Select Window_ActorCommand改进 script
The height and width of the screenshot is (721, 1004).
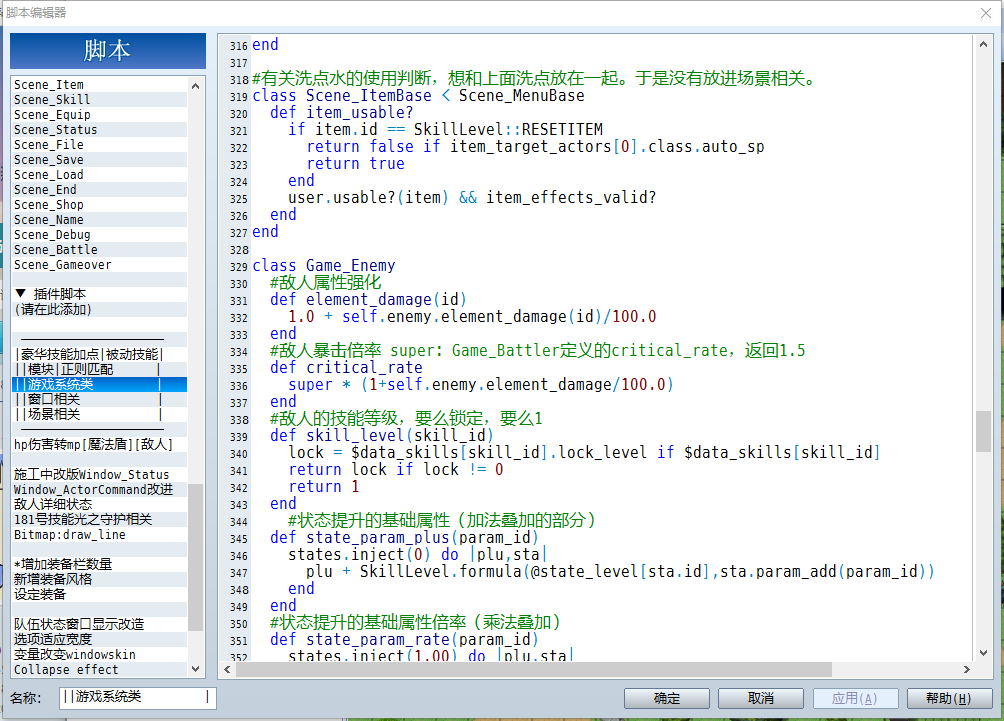(x=99, y=489)
